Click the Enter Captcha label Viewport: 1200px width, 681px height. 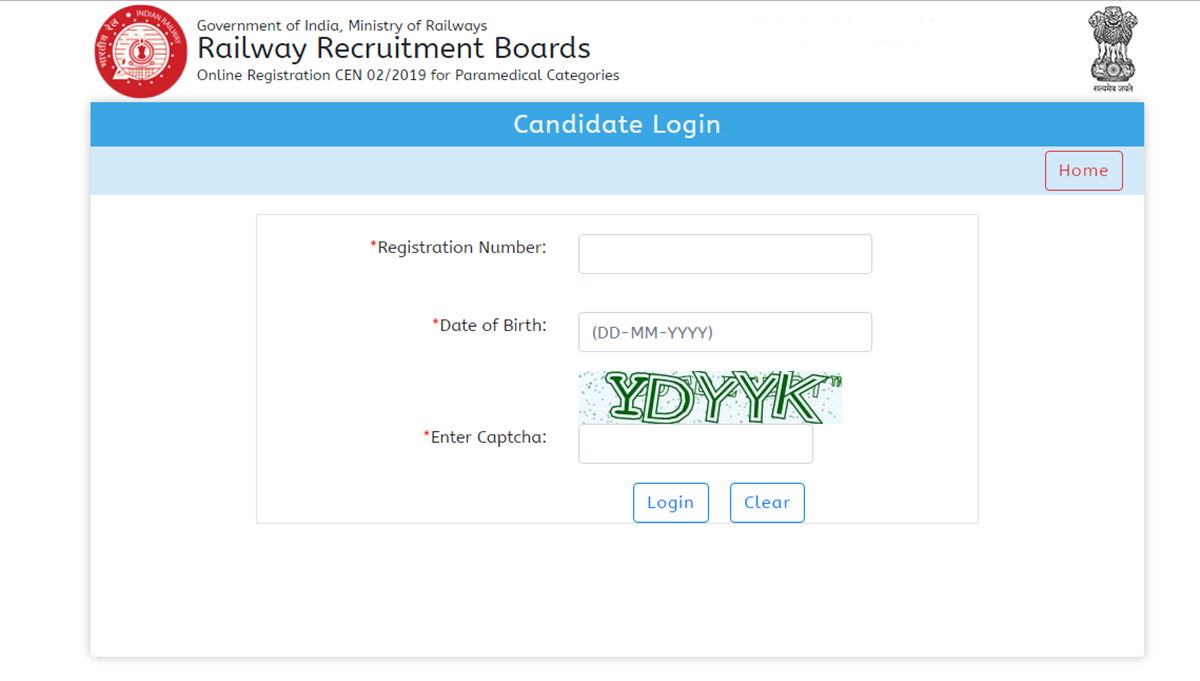pos(488,437)
